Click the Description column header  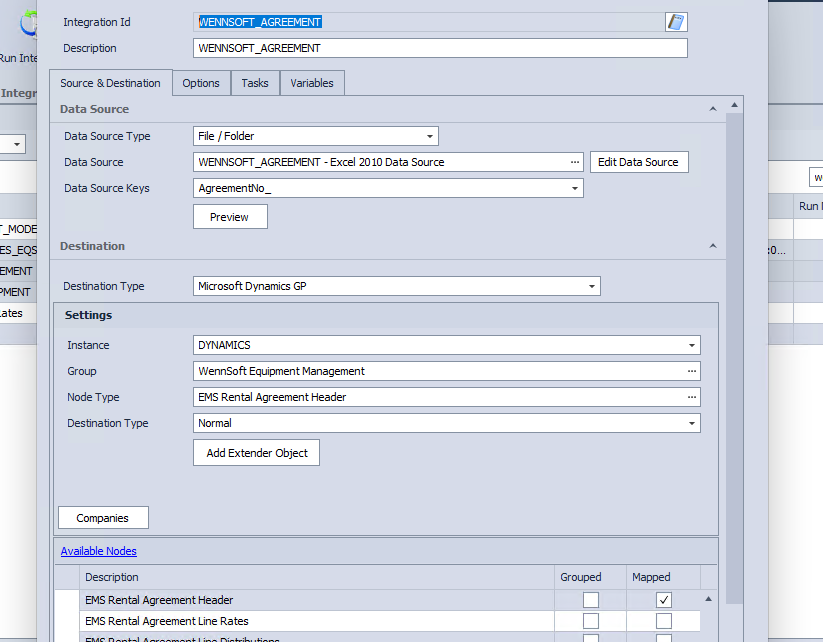(316, 577)
